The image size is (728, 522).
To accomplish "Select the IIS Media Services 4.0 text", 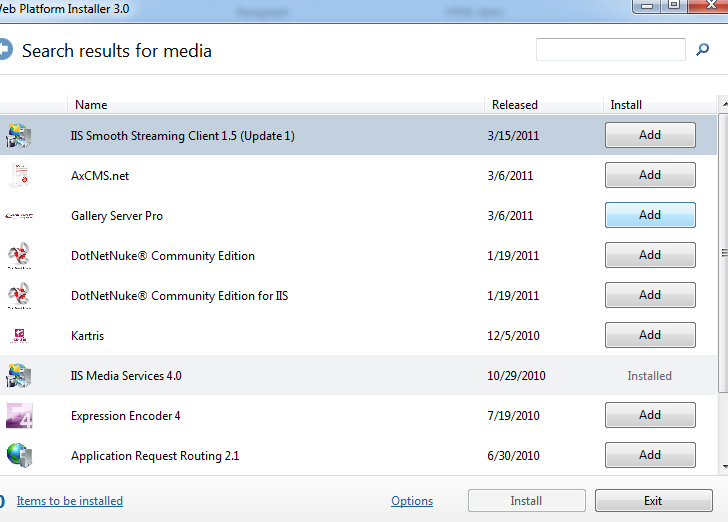I will coord(126,376).
